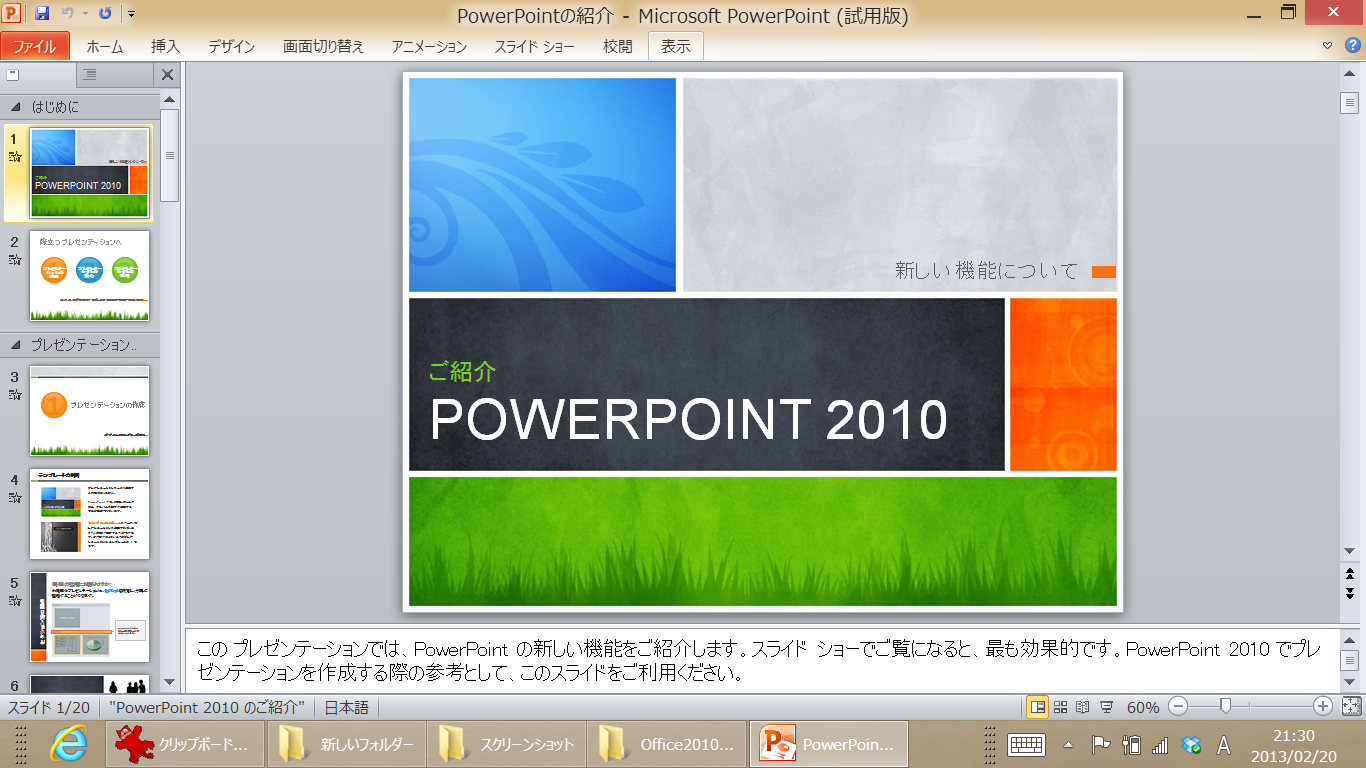This screenshot has width=1366, height=768.
Task: Open the スクリーンショット folder taskbar window
Action: pos(506,744)
